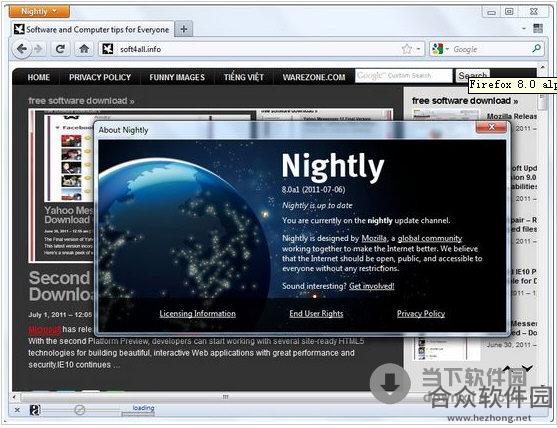Go to the home page icon
Viewport: 557px width, 428px height.
point(84,49)
